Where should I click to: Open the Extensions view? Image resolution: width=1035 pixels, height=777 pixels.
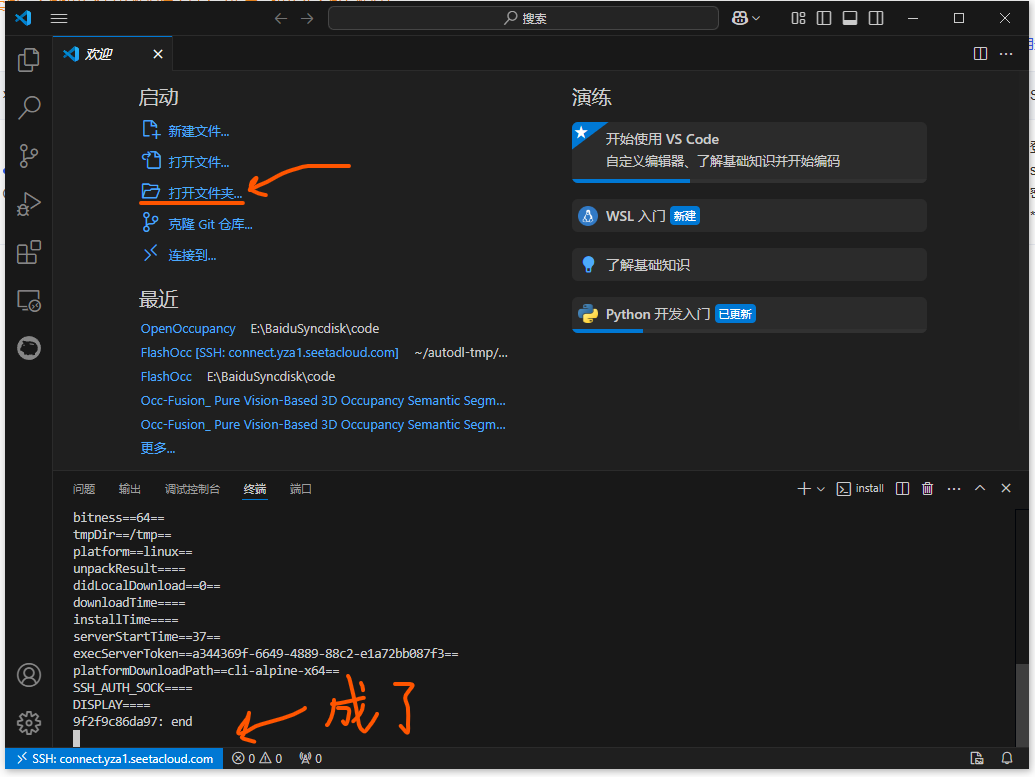coord(28,252)
